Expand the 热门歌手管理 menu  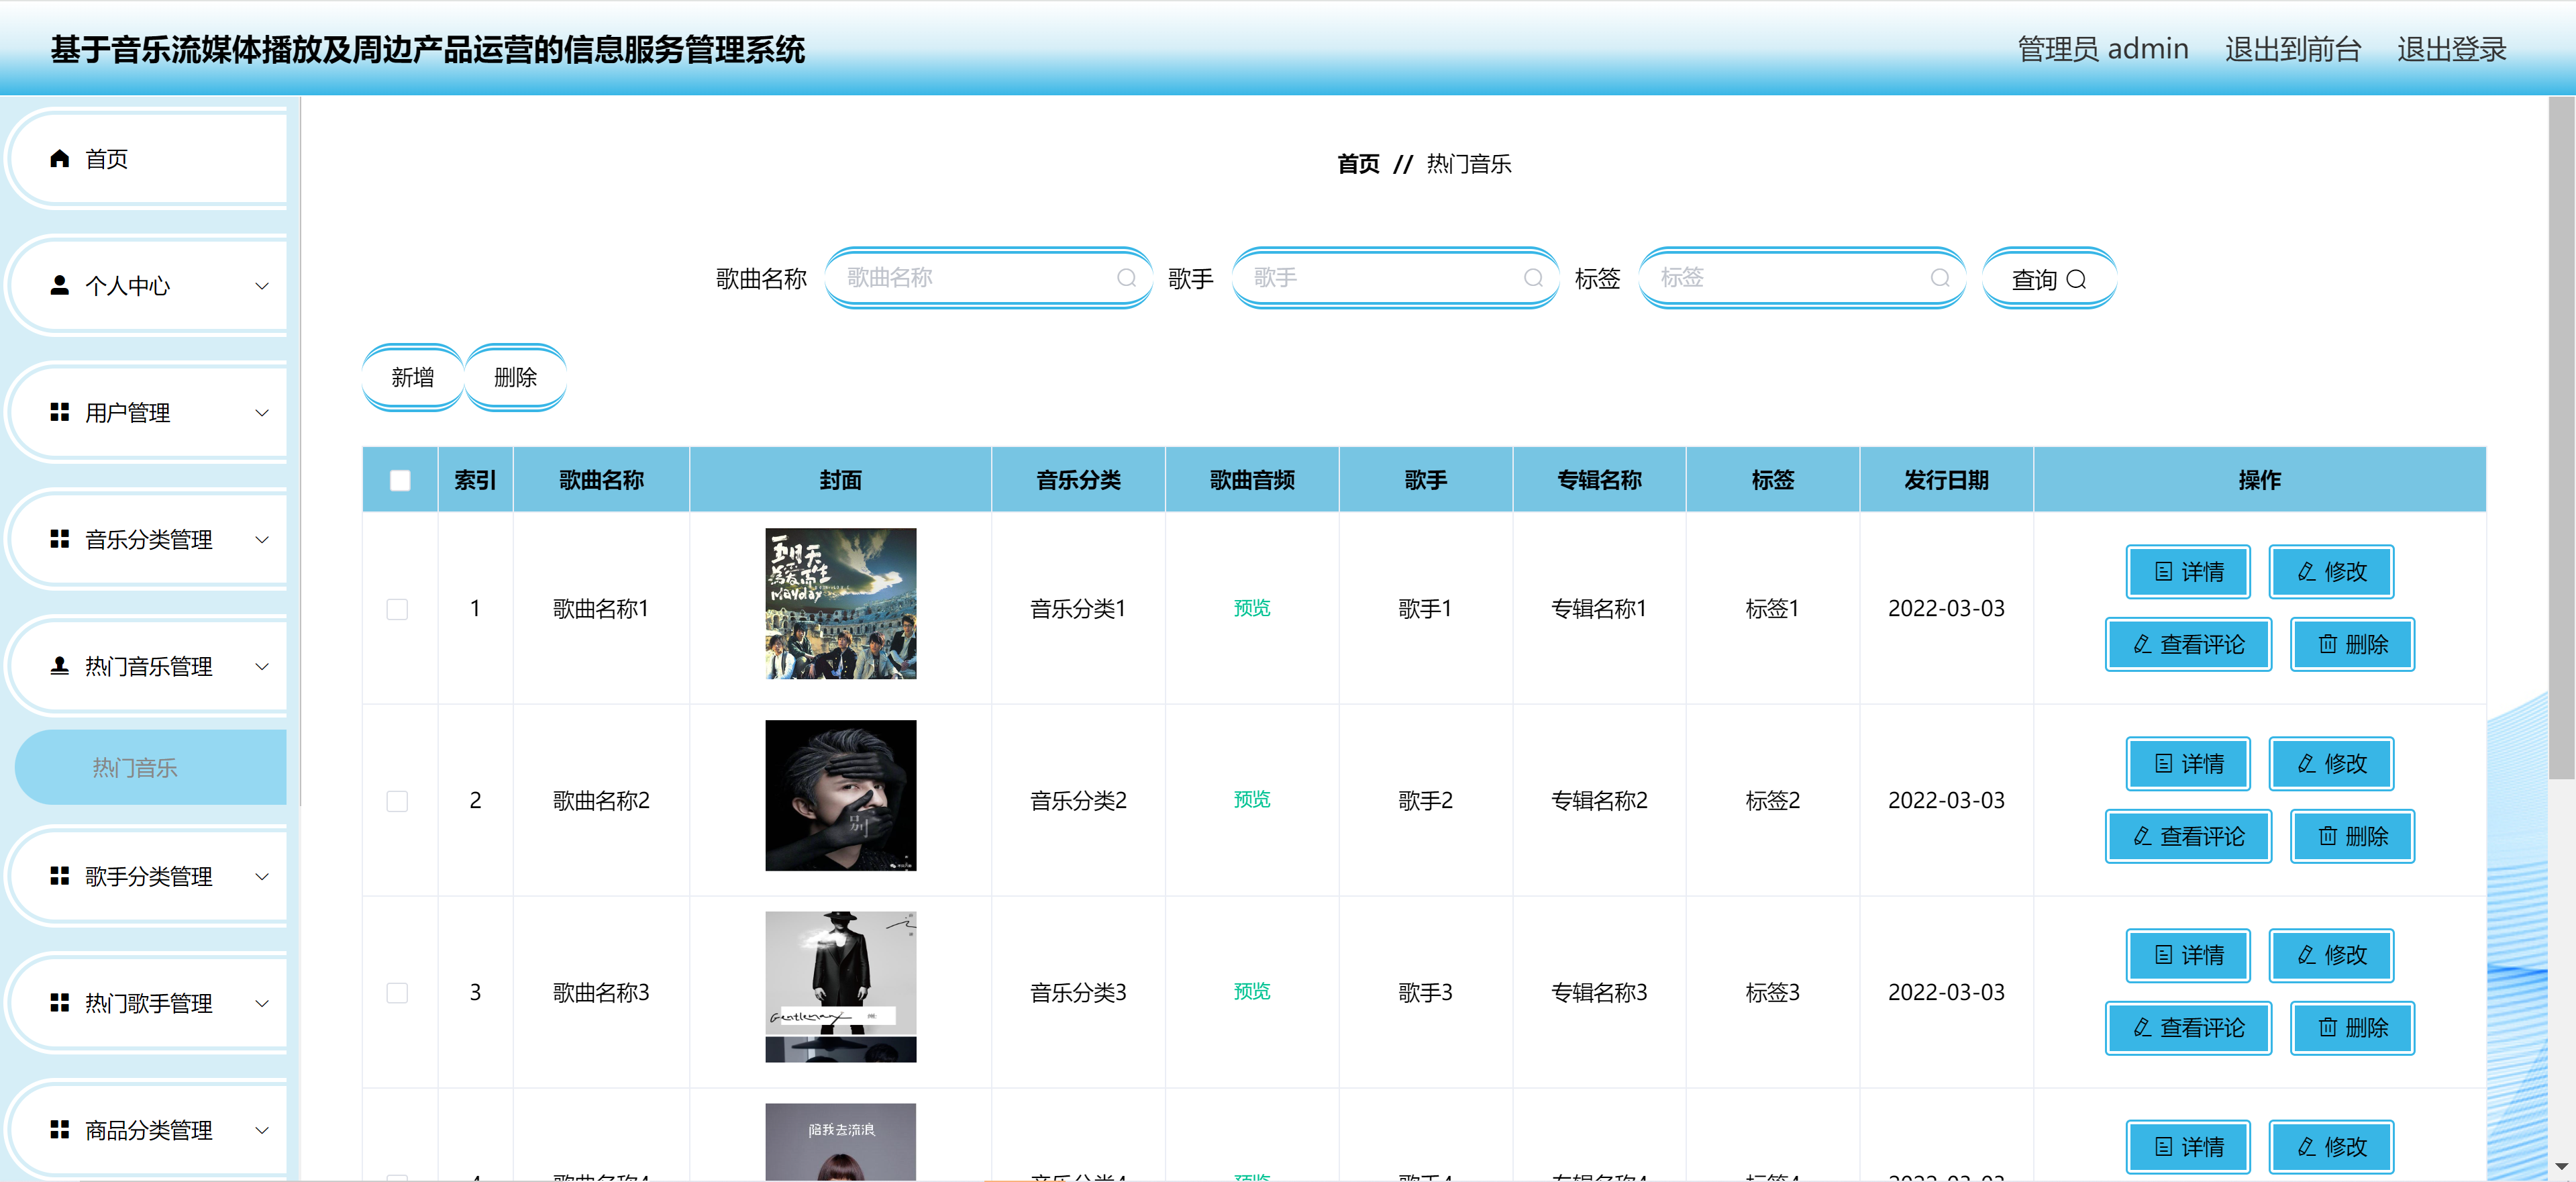pyautogui.click(x=262, y=1003)
